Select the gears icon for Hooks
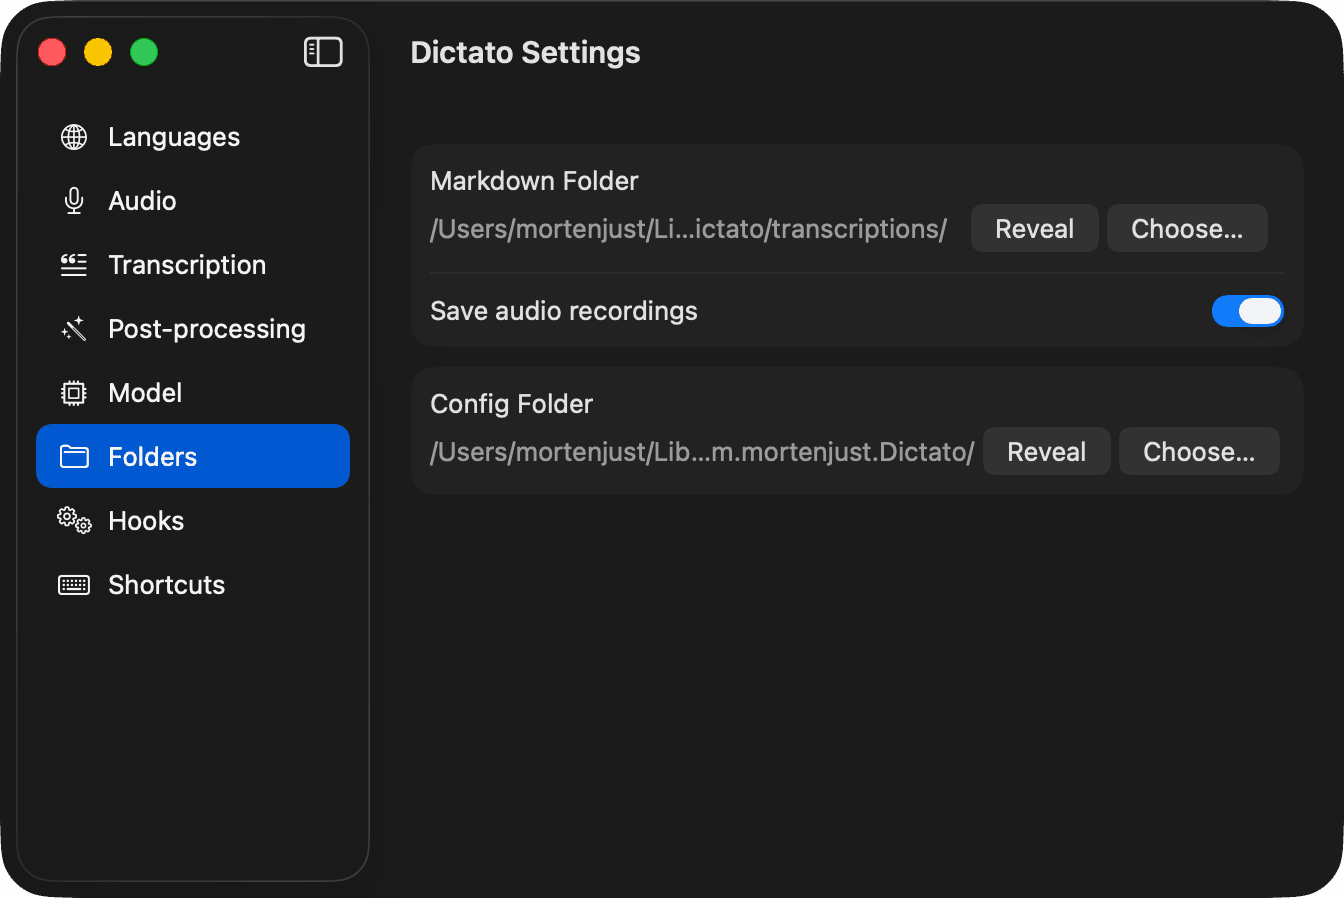This screenshot has width=1344, height=898. 73,520
